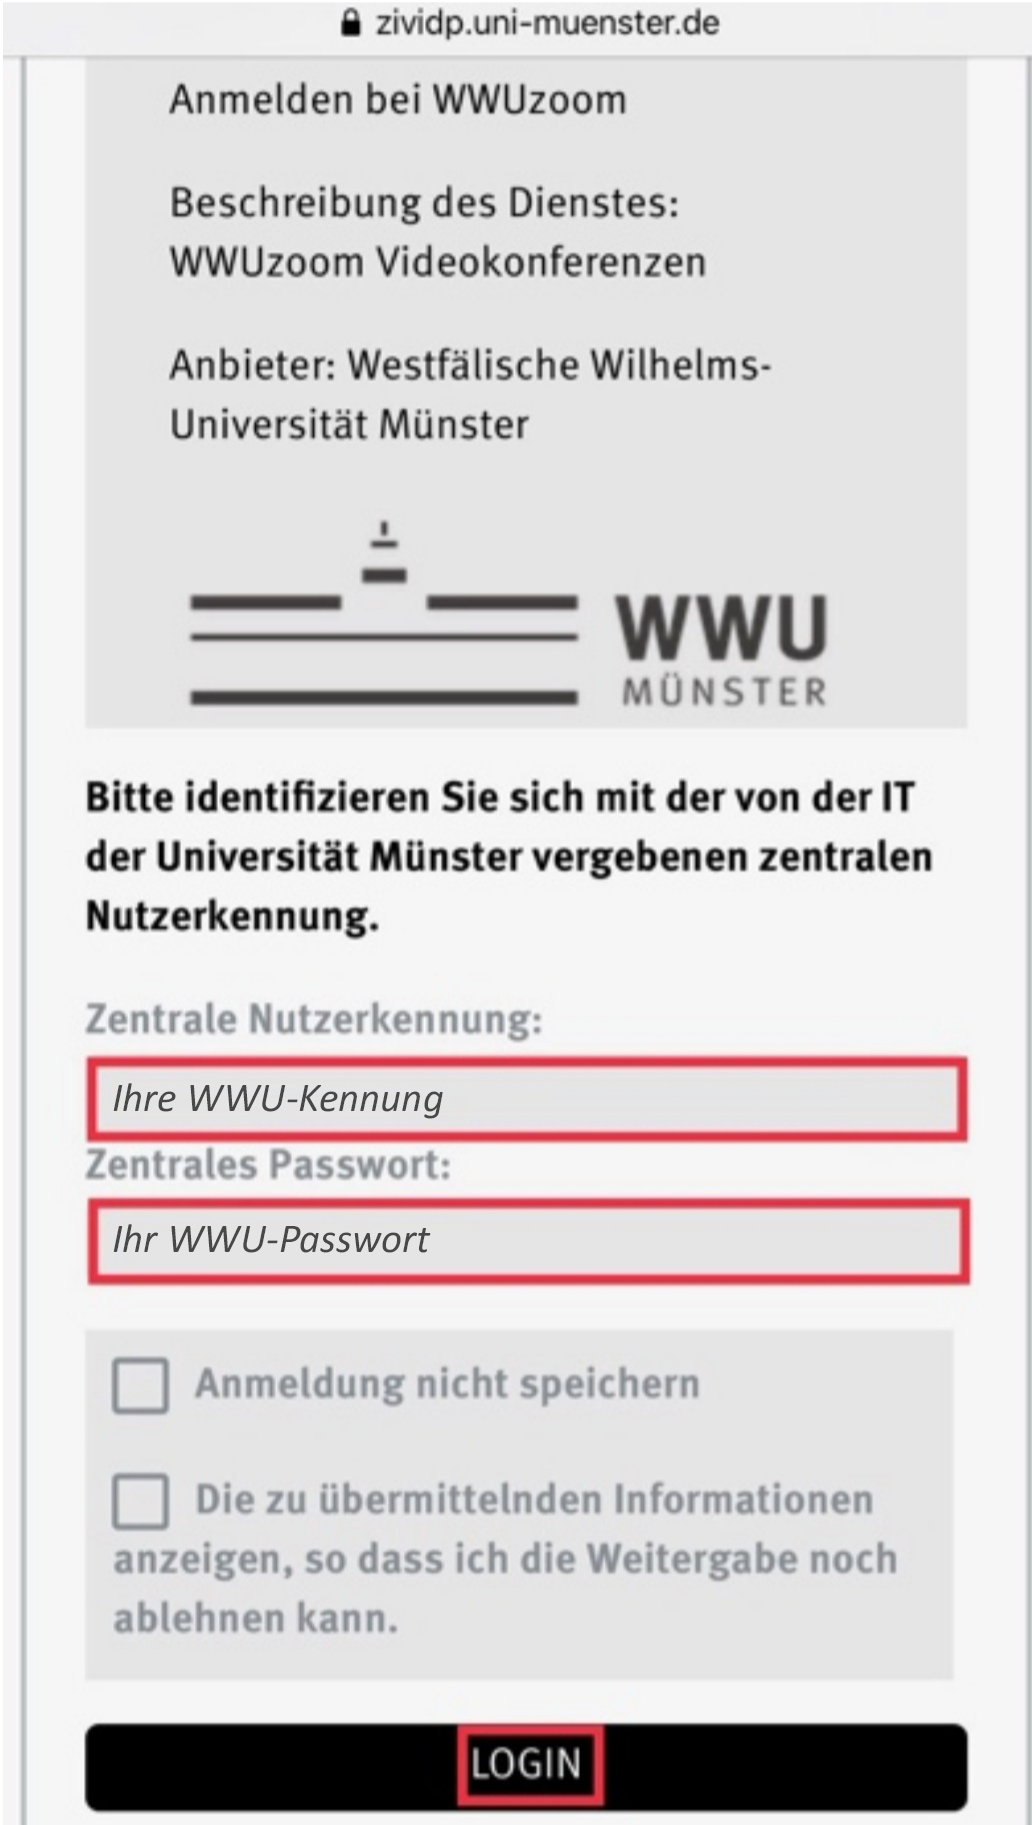Click the bold "Bitte identifizieren Sie sich" instruction paragraph
1032x1825 pixels.
(x=508, y=856)
